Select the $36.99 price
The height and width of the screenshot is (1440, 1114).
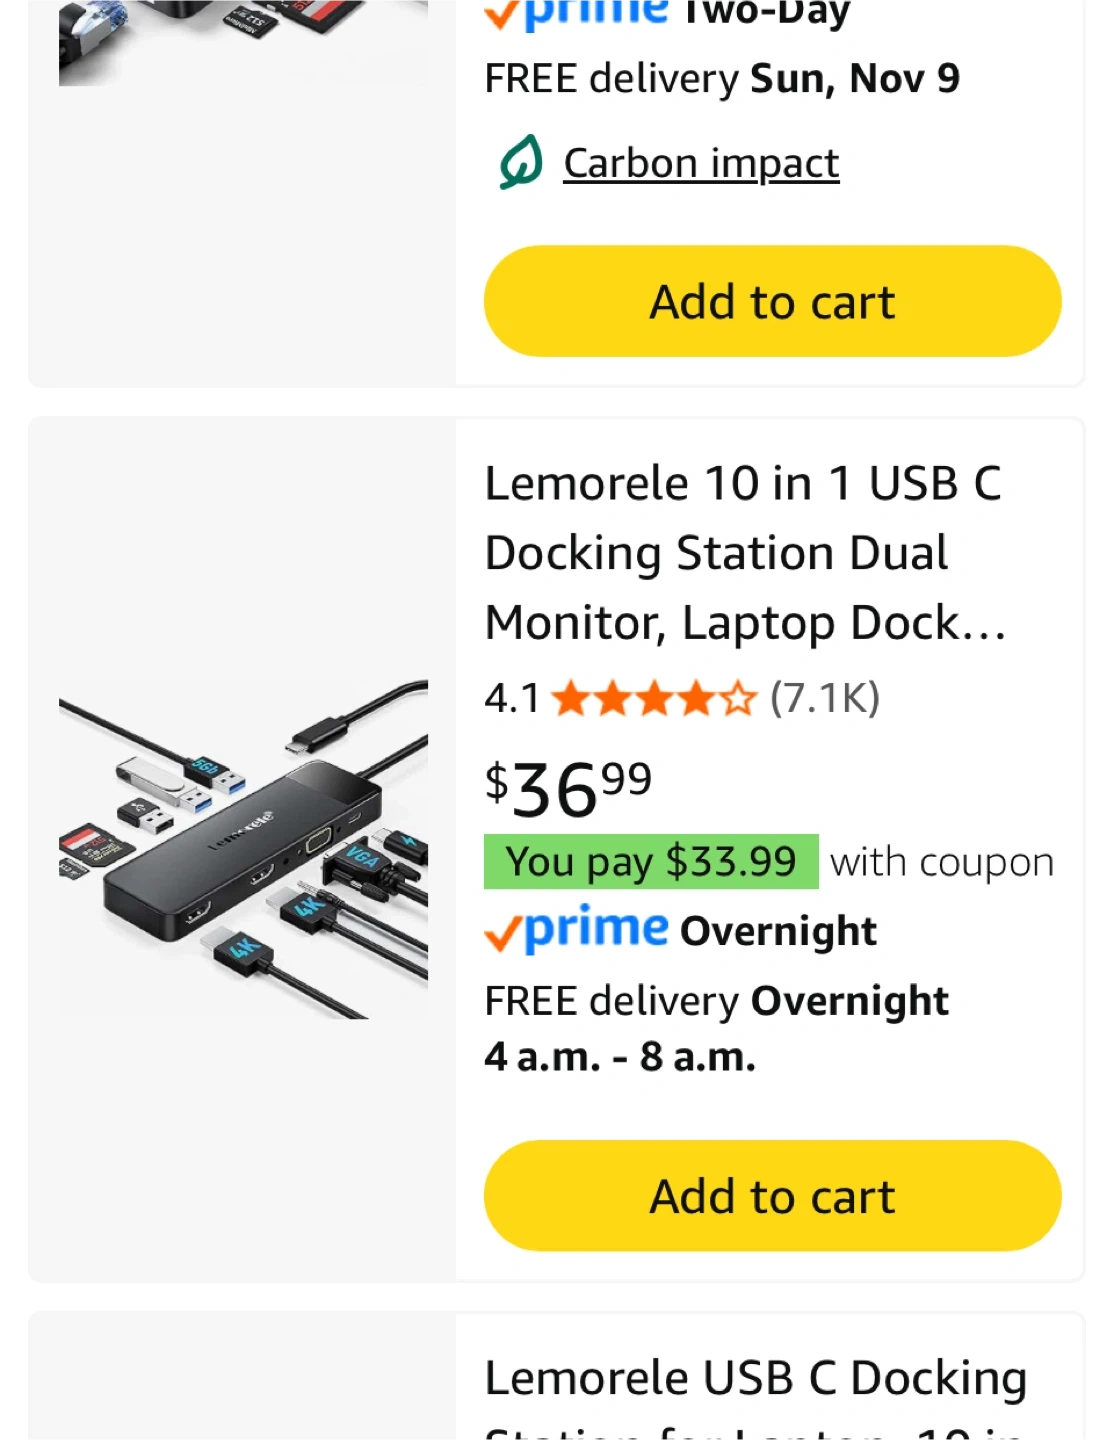pyautogui.click(x=568, y=789)
